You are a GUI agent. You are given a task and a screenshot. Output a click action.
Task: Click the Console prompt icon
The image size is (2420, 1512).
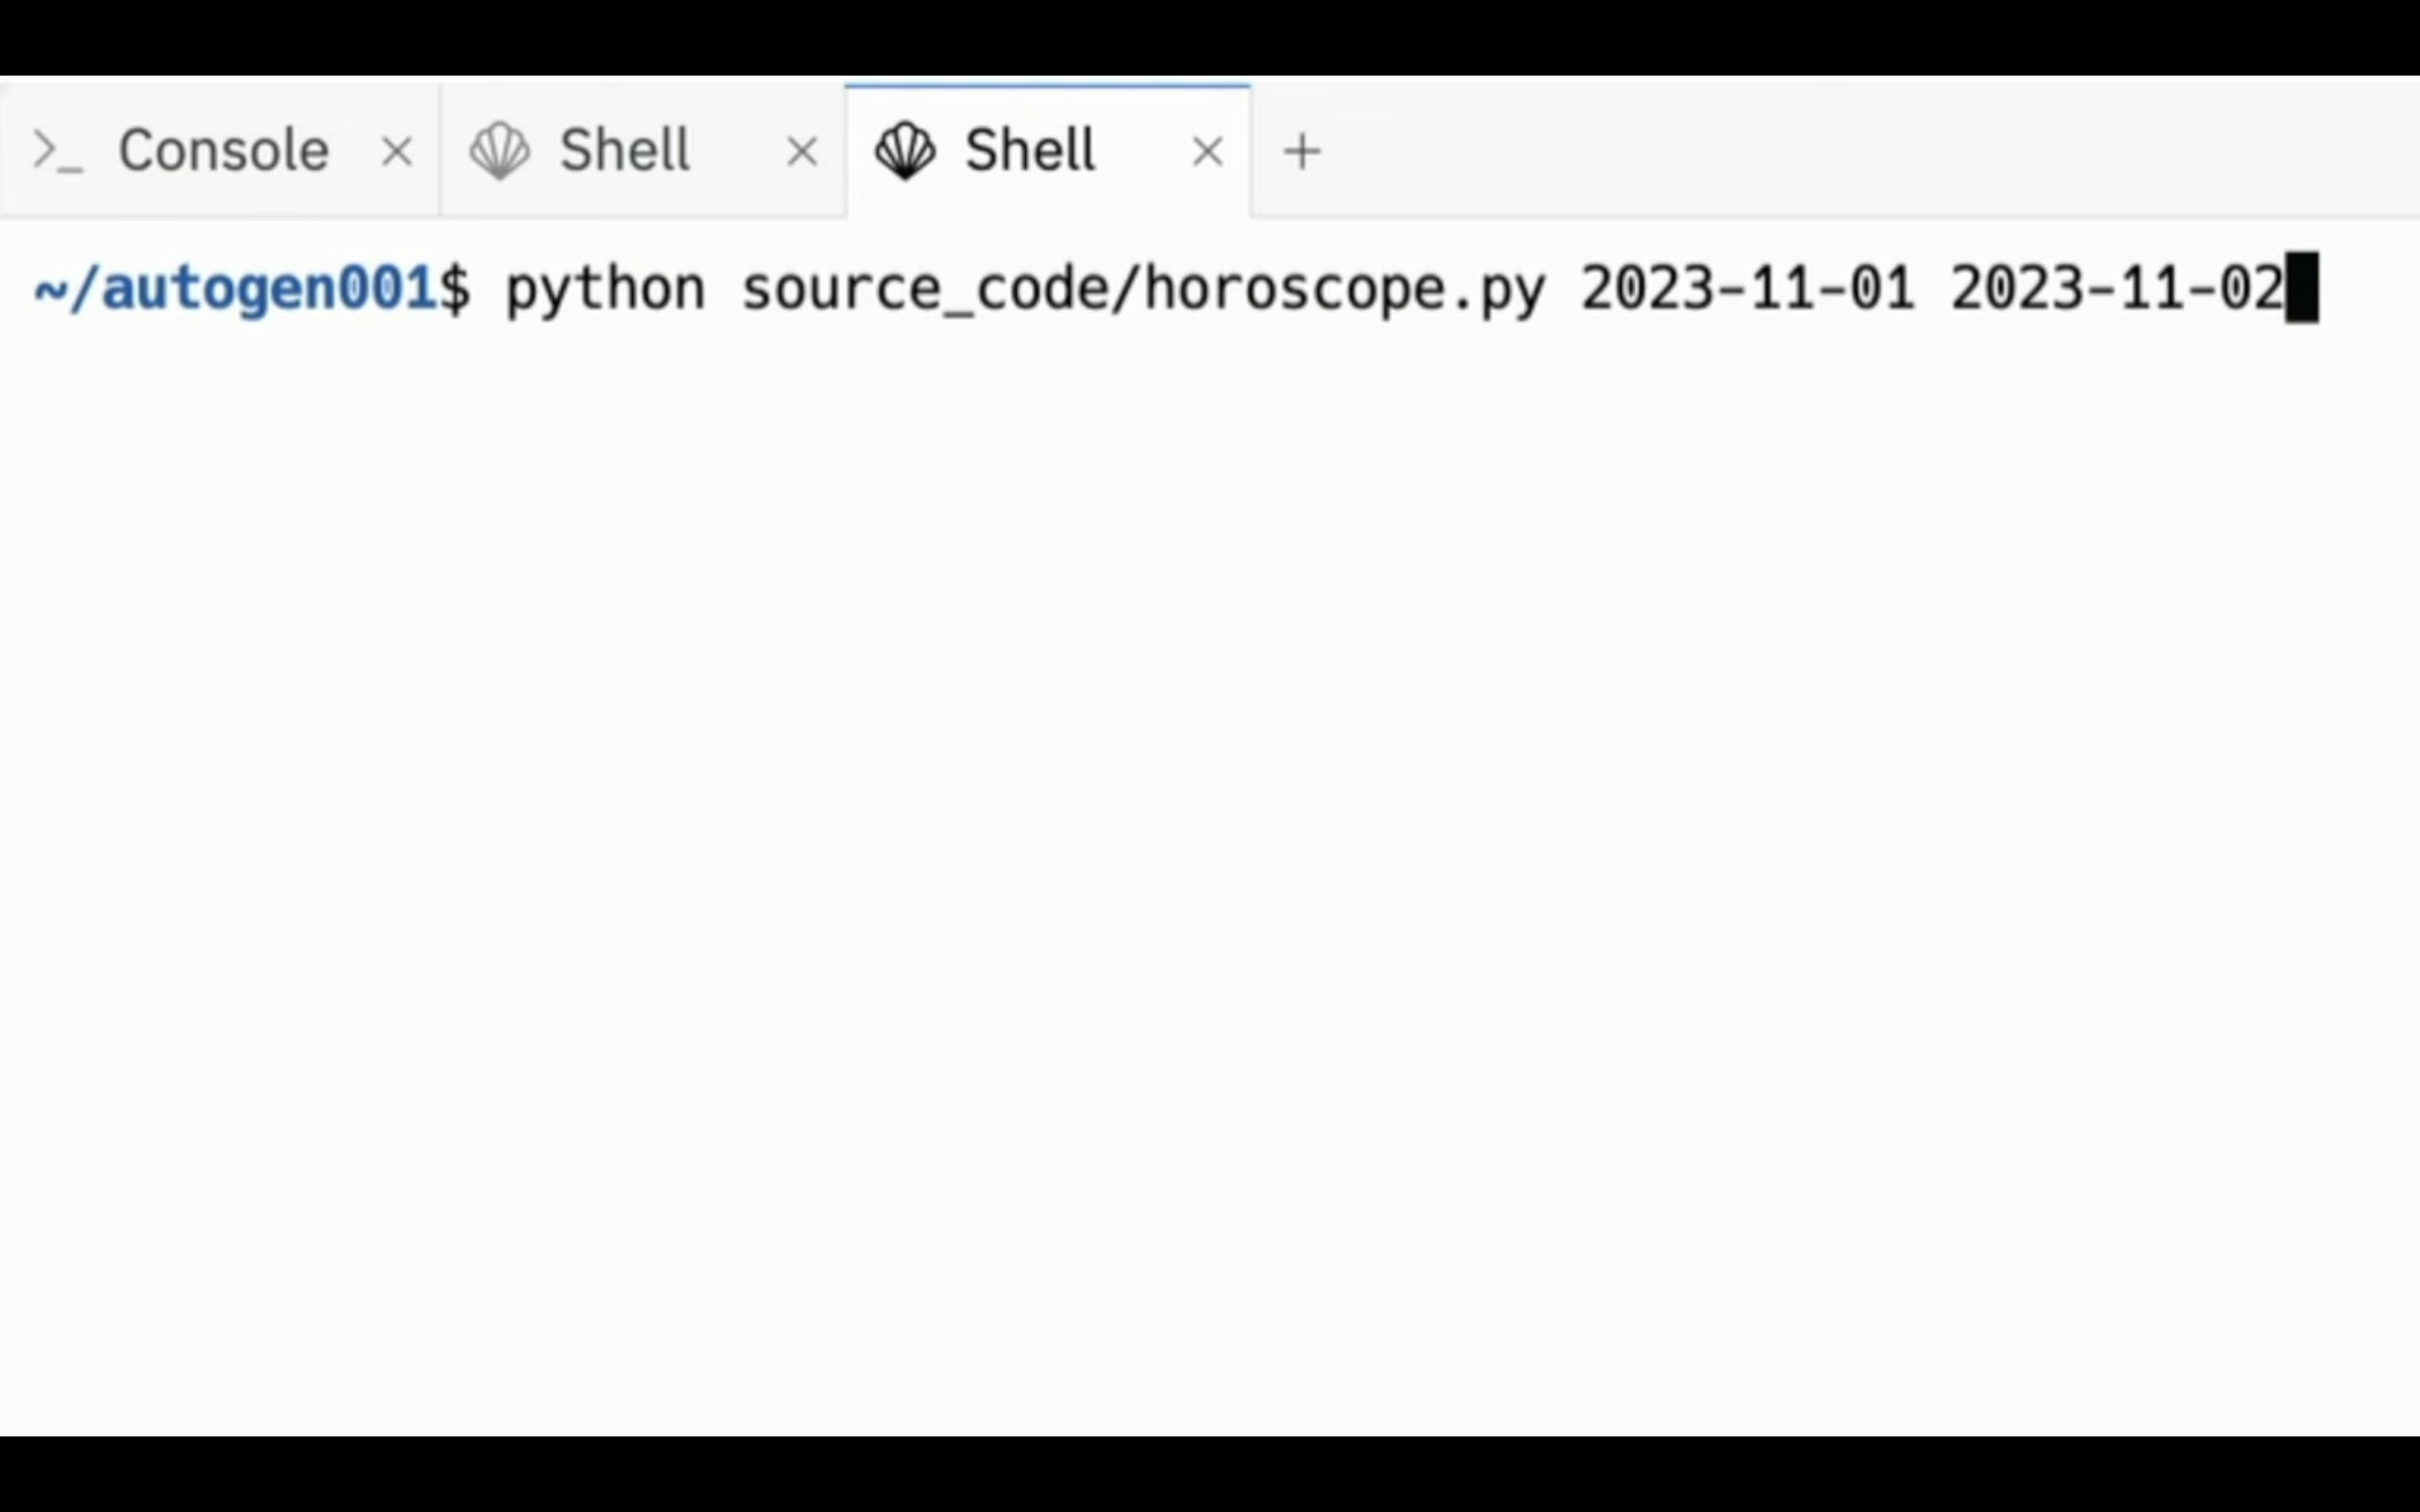57,152
